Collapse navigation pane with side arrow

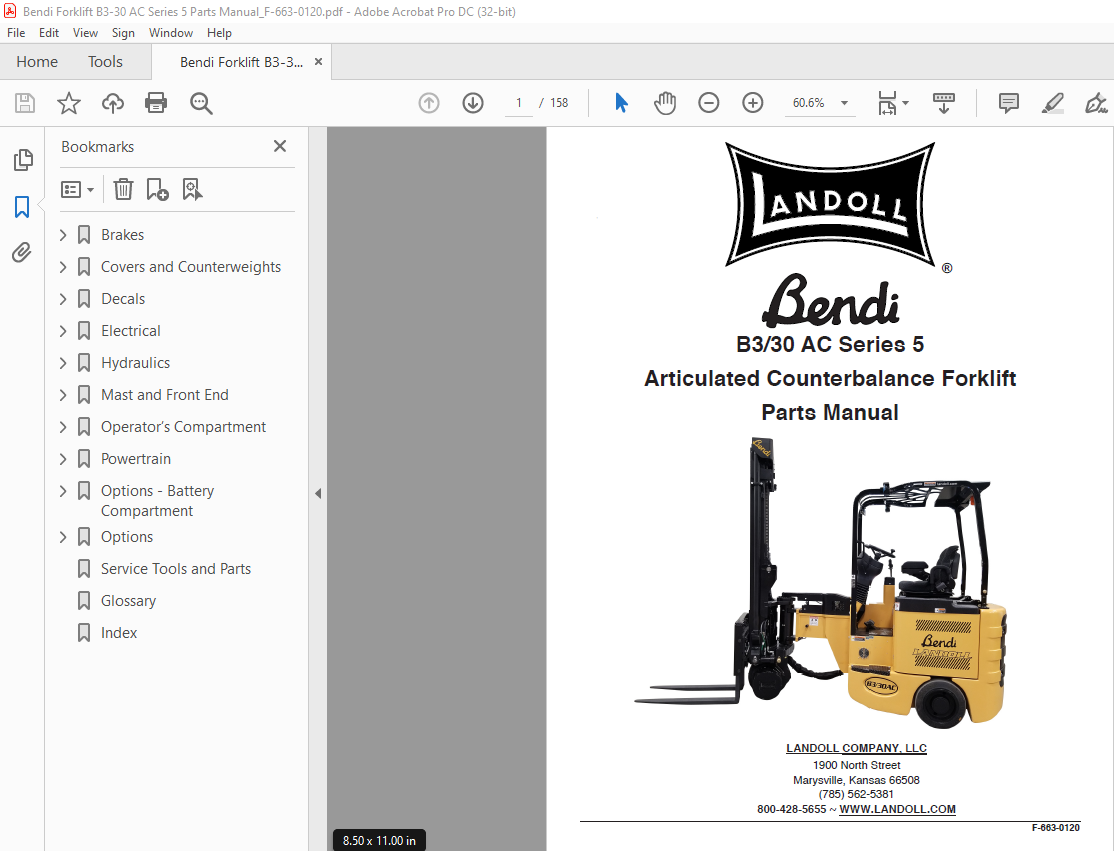(x=318, y=493)
